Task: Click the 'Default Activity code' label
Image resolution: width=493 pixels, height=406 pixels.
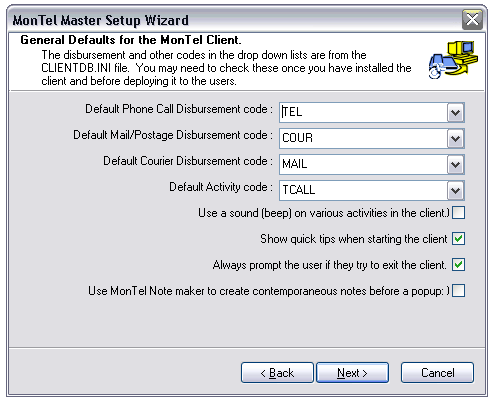Action: click(221, 187)
